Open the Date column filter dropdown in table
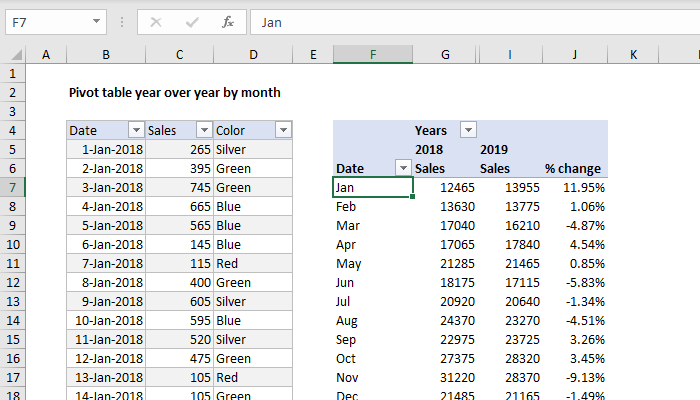This screenshot has height=400, width=700. [136, 130]
